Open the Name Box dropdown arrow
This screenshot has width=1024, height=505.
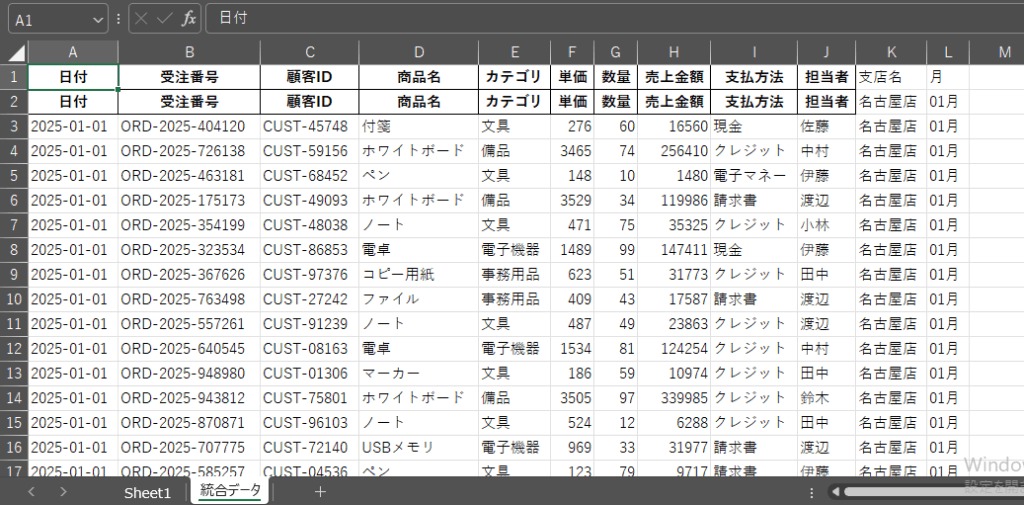tap(97, 19)
